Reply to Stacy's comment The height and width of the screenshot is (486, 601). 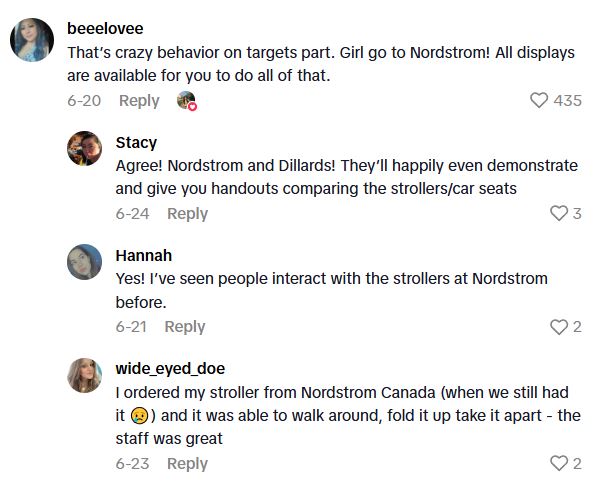click(187, 213)
